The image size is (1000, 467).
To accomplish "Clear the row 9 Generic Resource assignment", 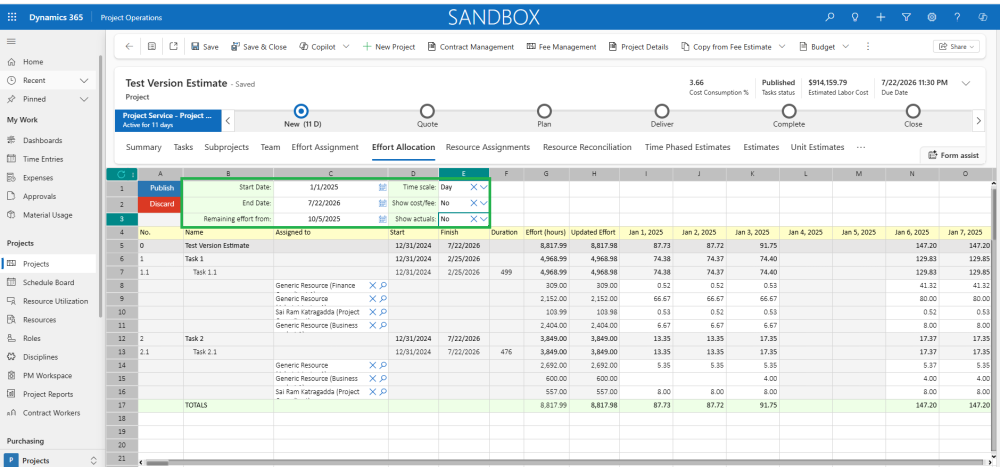I will (x=372, y=298).
